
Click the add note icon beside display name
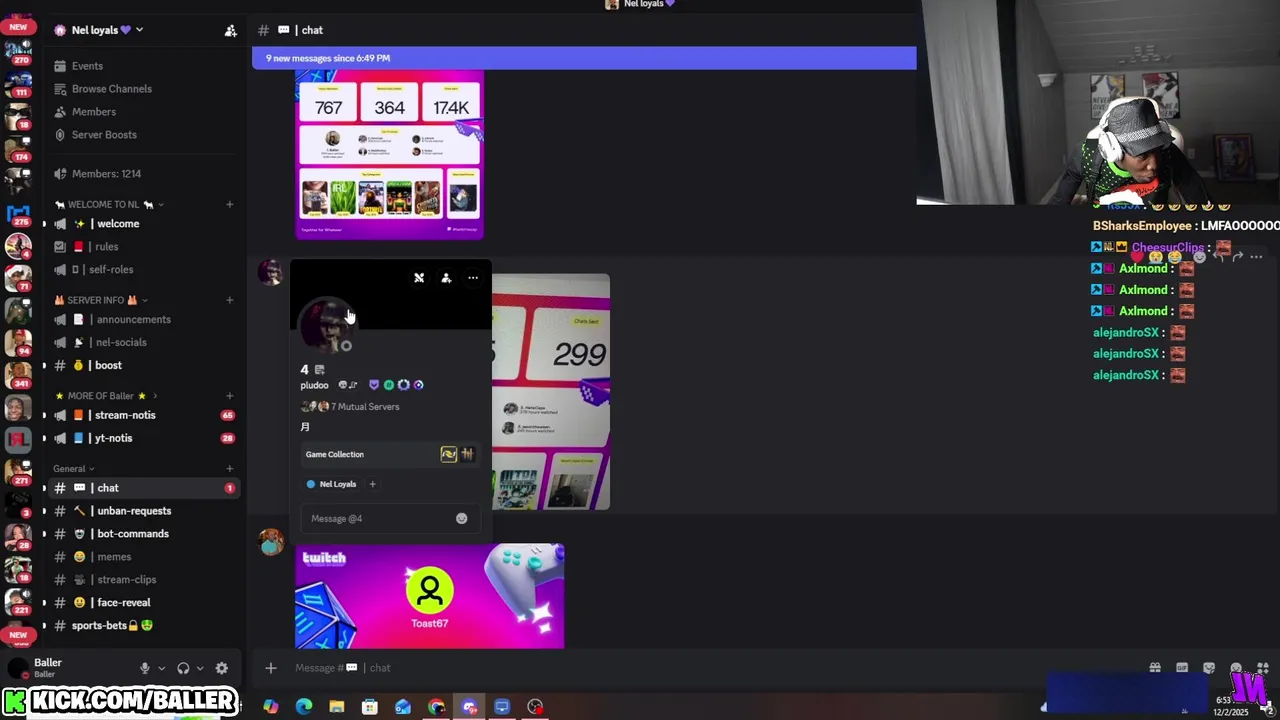320,370
